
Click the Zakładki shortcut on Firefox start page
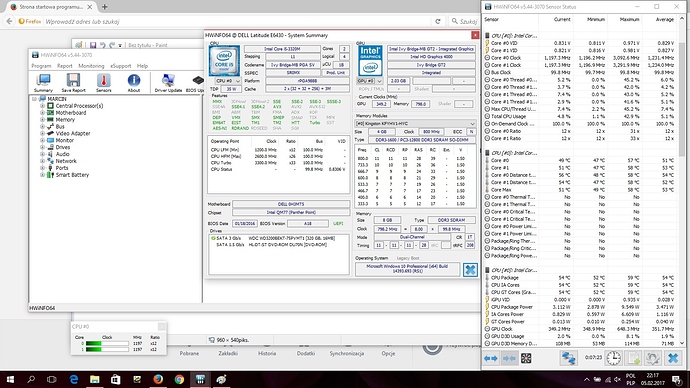pyautogui.click(x=228, y=353)
